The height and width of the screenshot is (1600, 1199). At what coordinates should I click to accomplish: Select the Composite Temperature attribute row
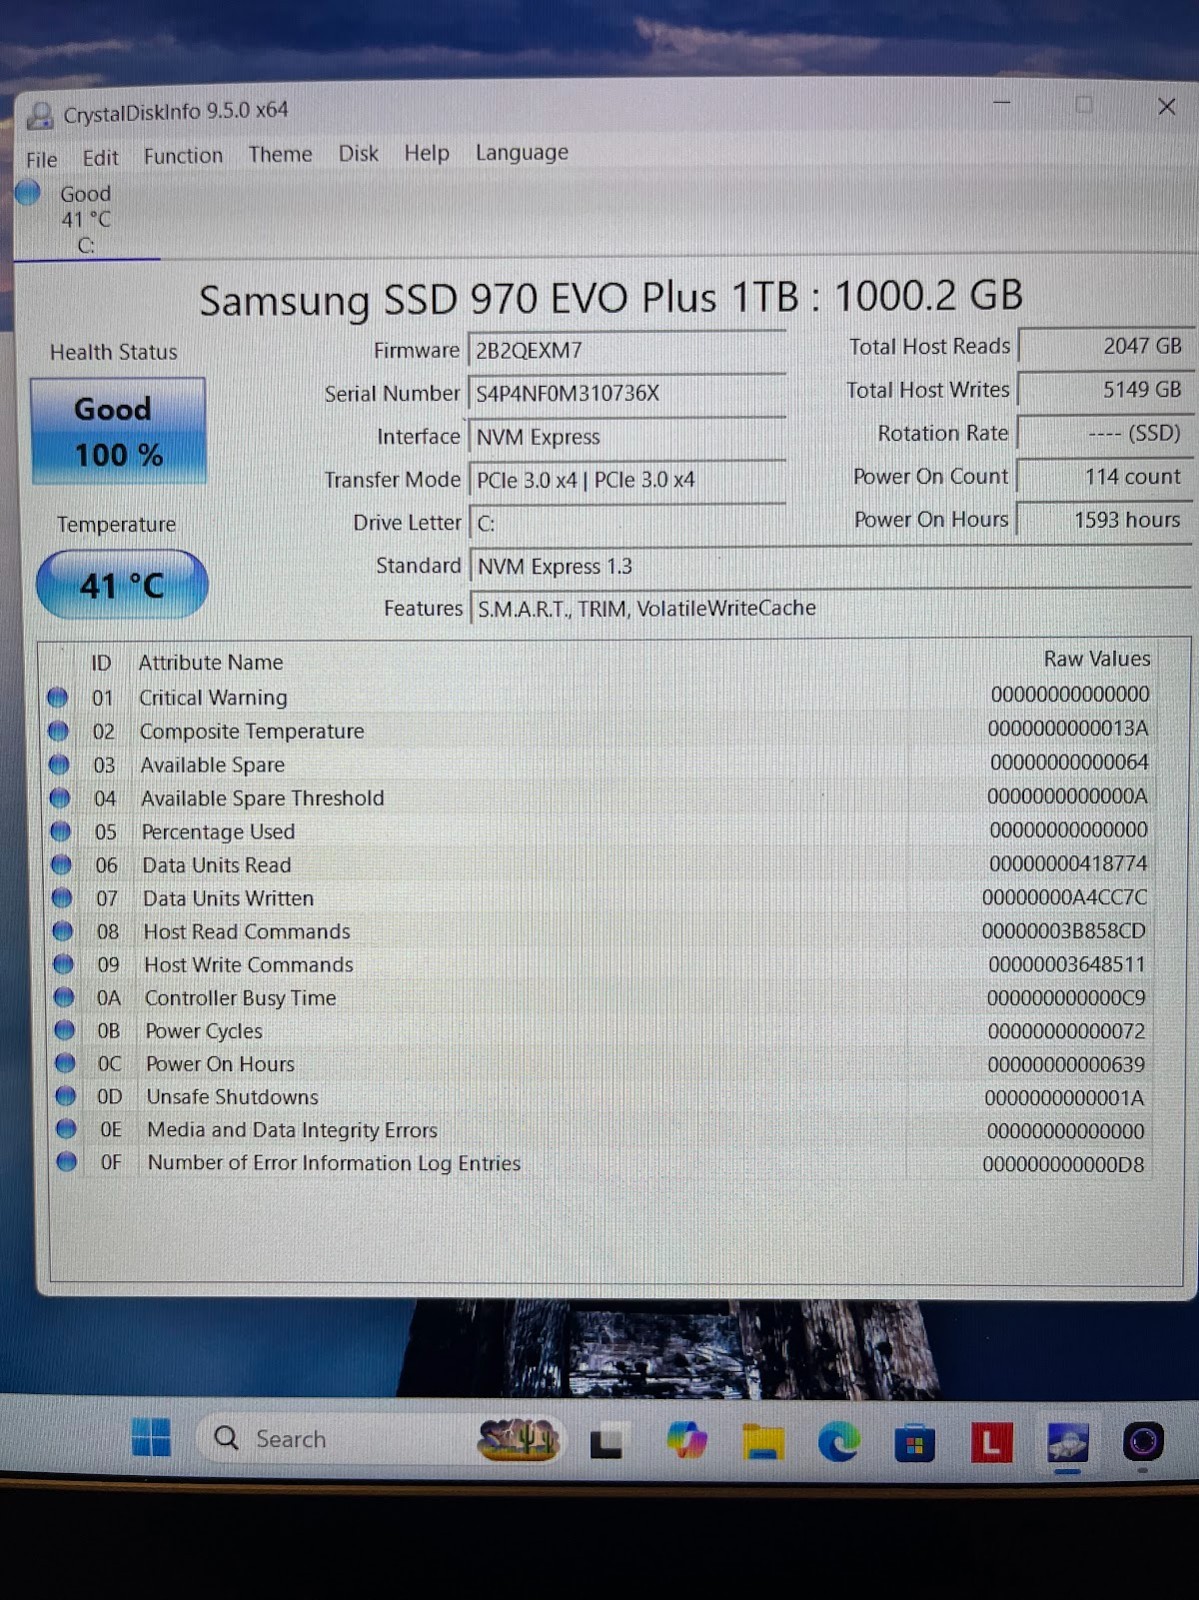pos(598,730)
